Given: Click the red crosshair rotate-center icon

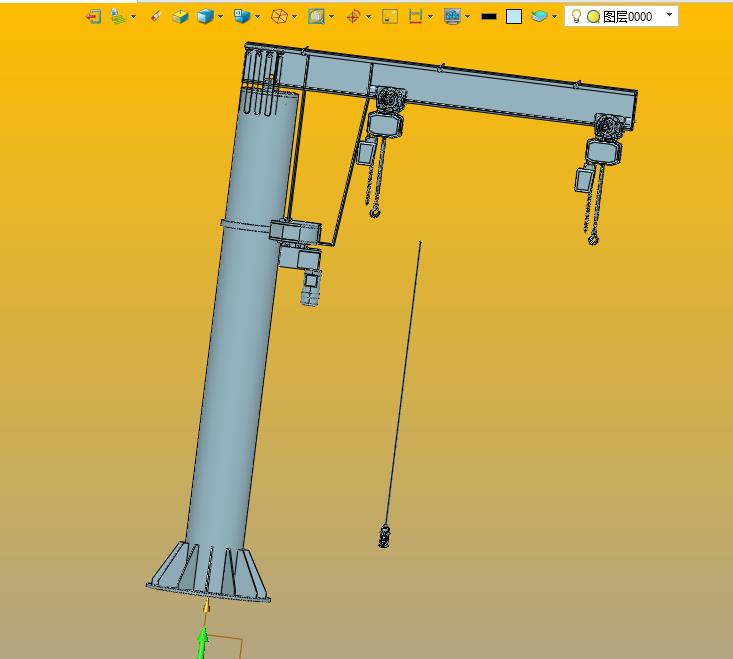Looking at the screenshot, I should [x=353, y=17].
